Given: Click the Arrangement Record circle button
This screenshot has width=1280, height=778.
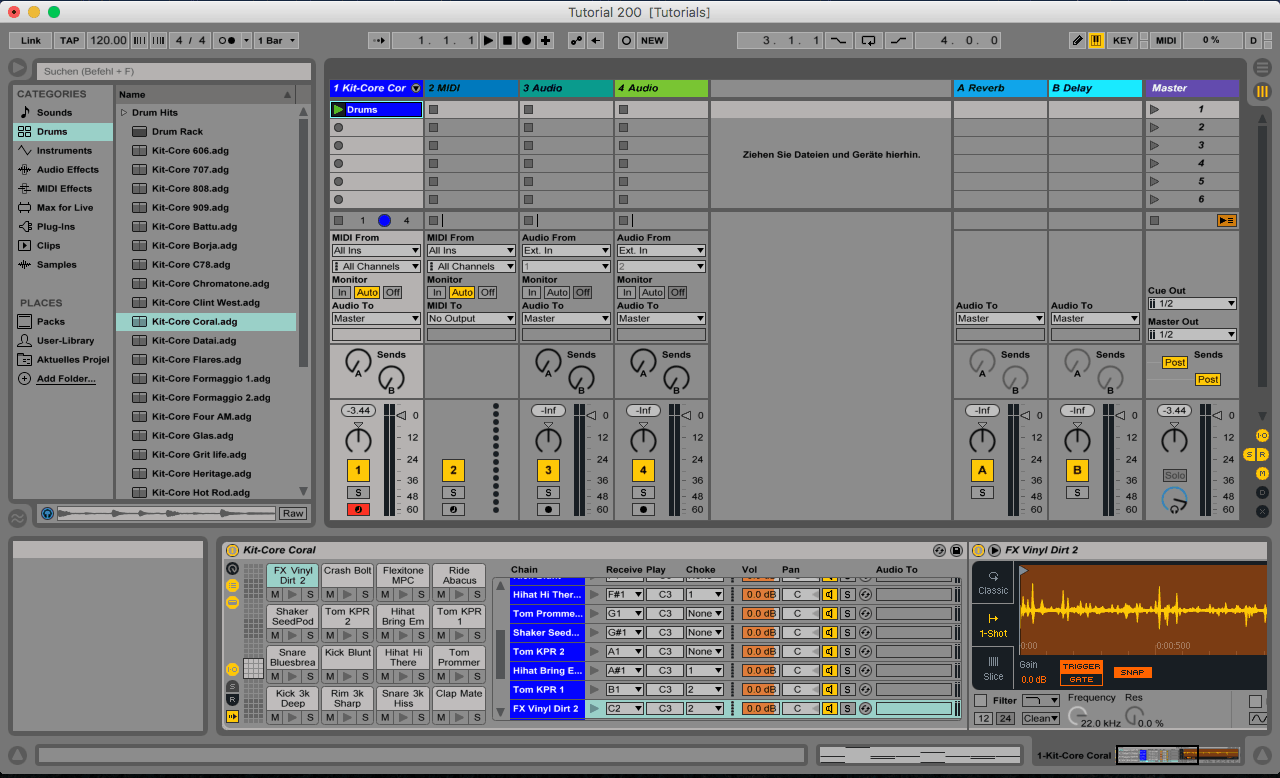Looking at the screenshot, I should coord(526,41).
